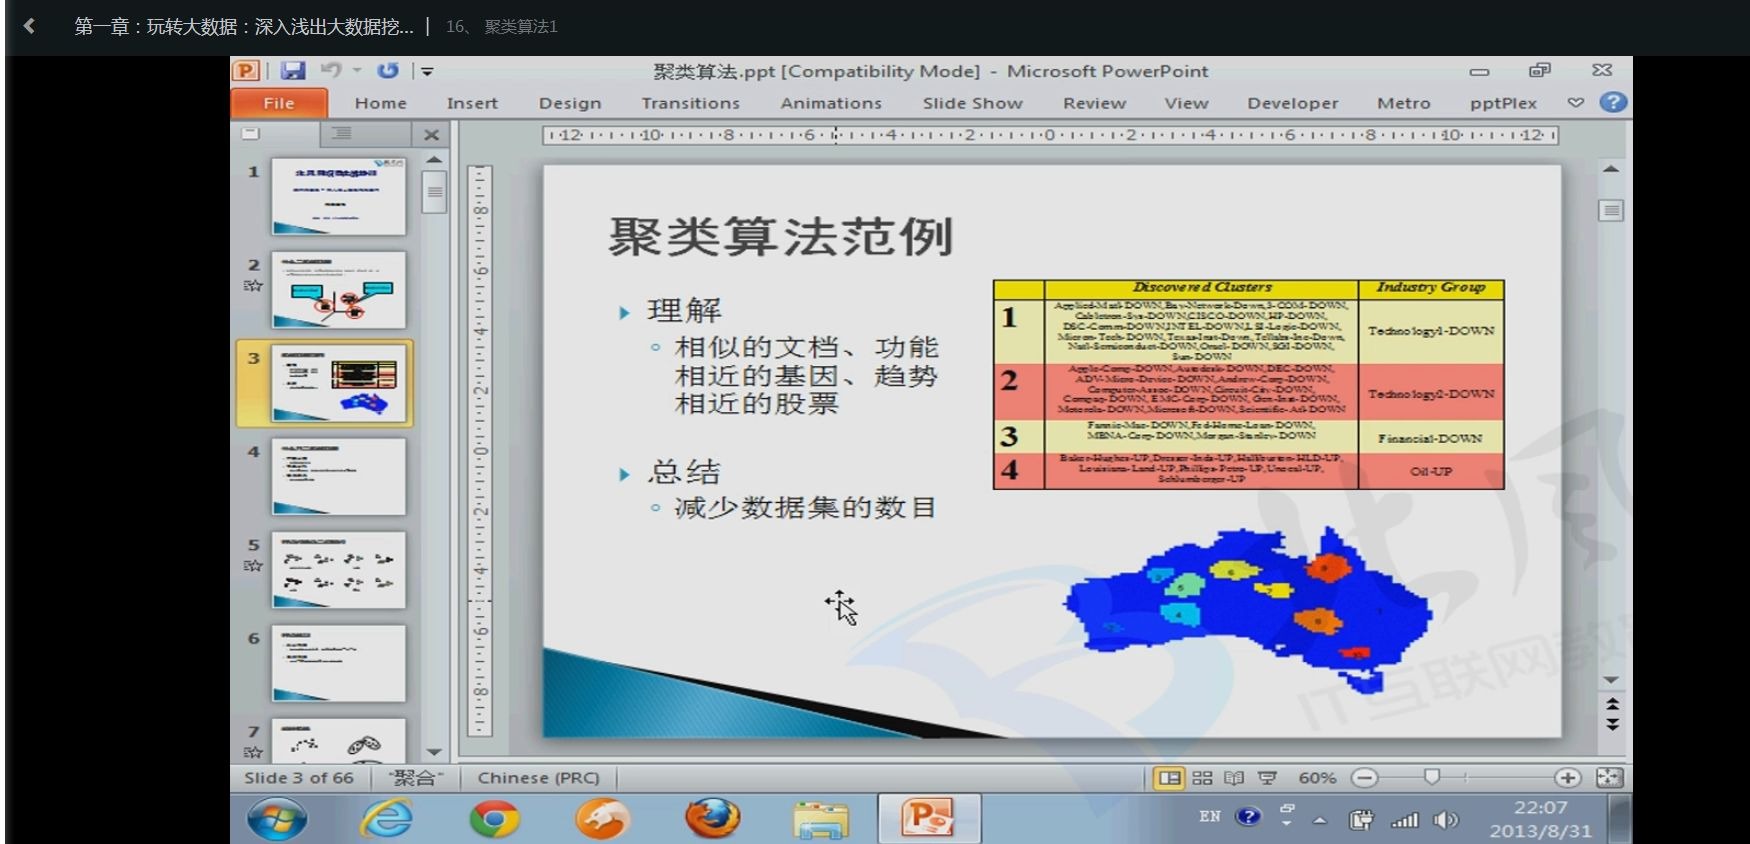Image resolution: width=1750 pixels, height=844 pixels.
Task: Click the 60% zoom level button
Action: 1317,778
